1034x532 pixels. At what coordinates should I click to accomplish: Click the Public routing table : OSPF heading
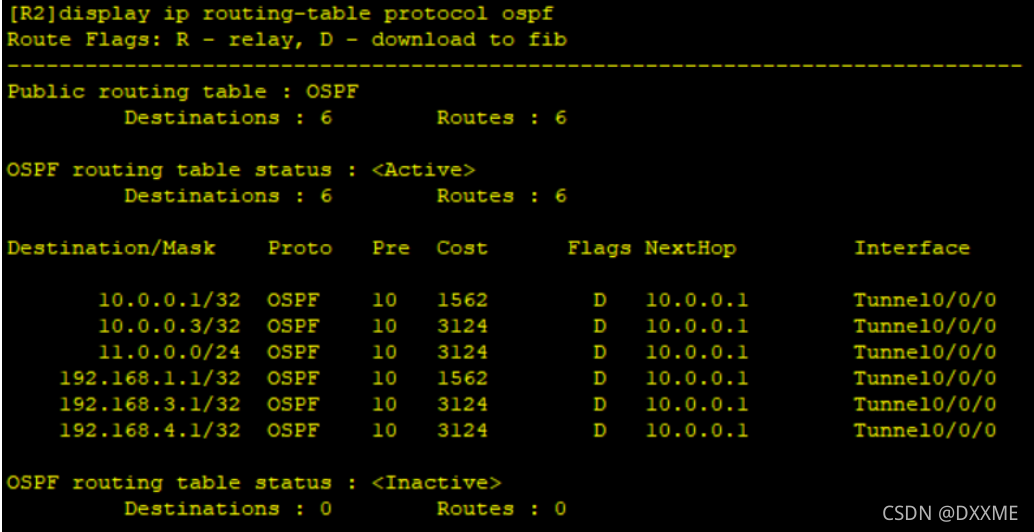183,92
